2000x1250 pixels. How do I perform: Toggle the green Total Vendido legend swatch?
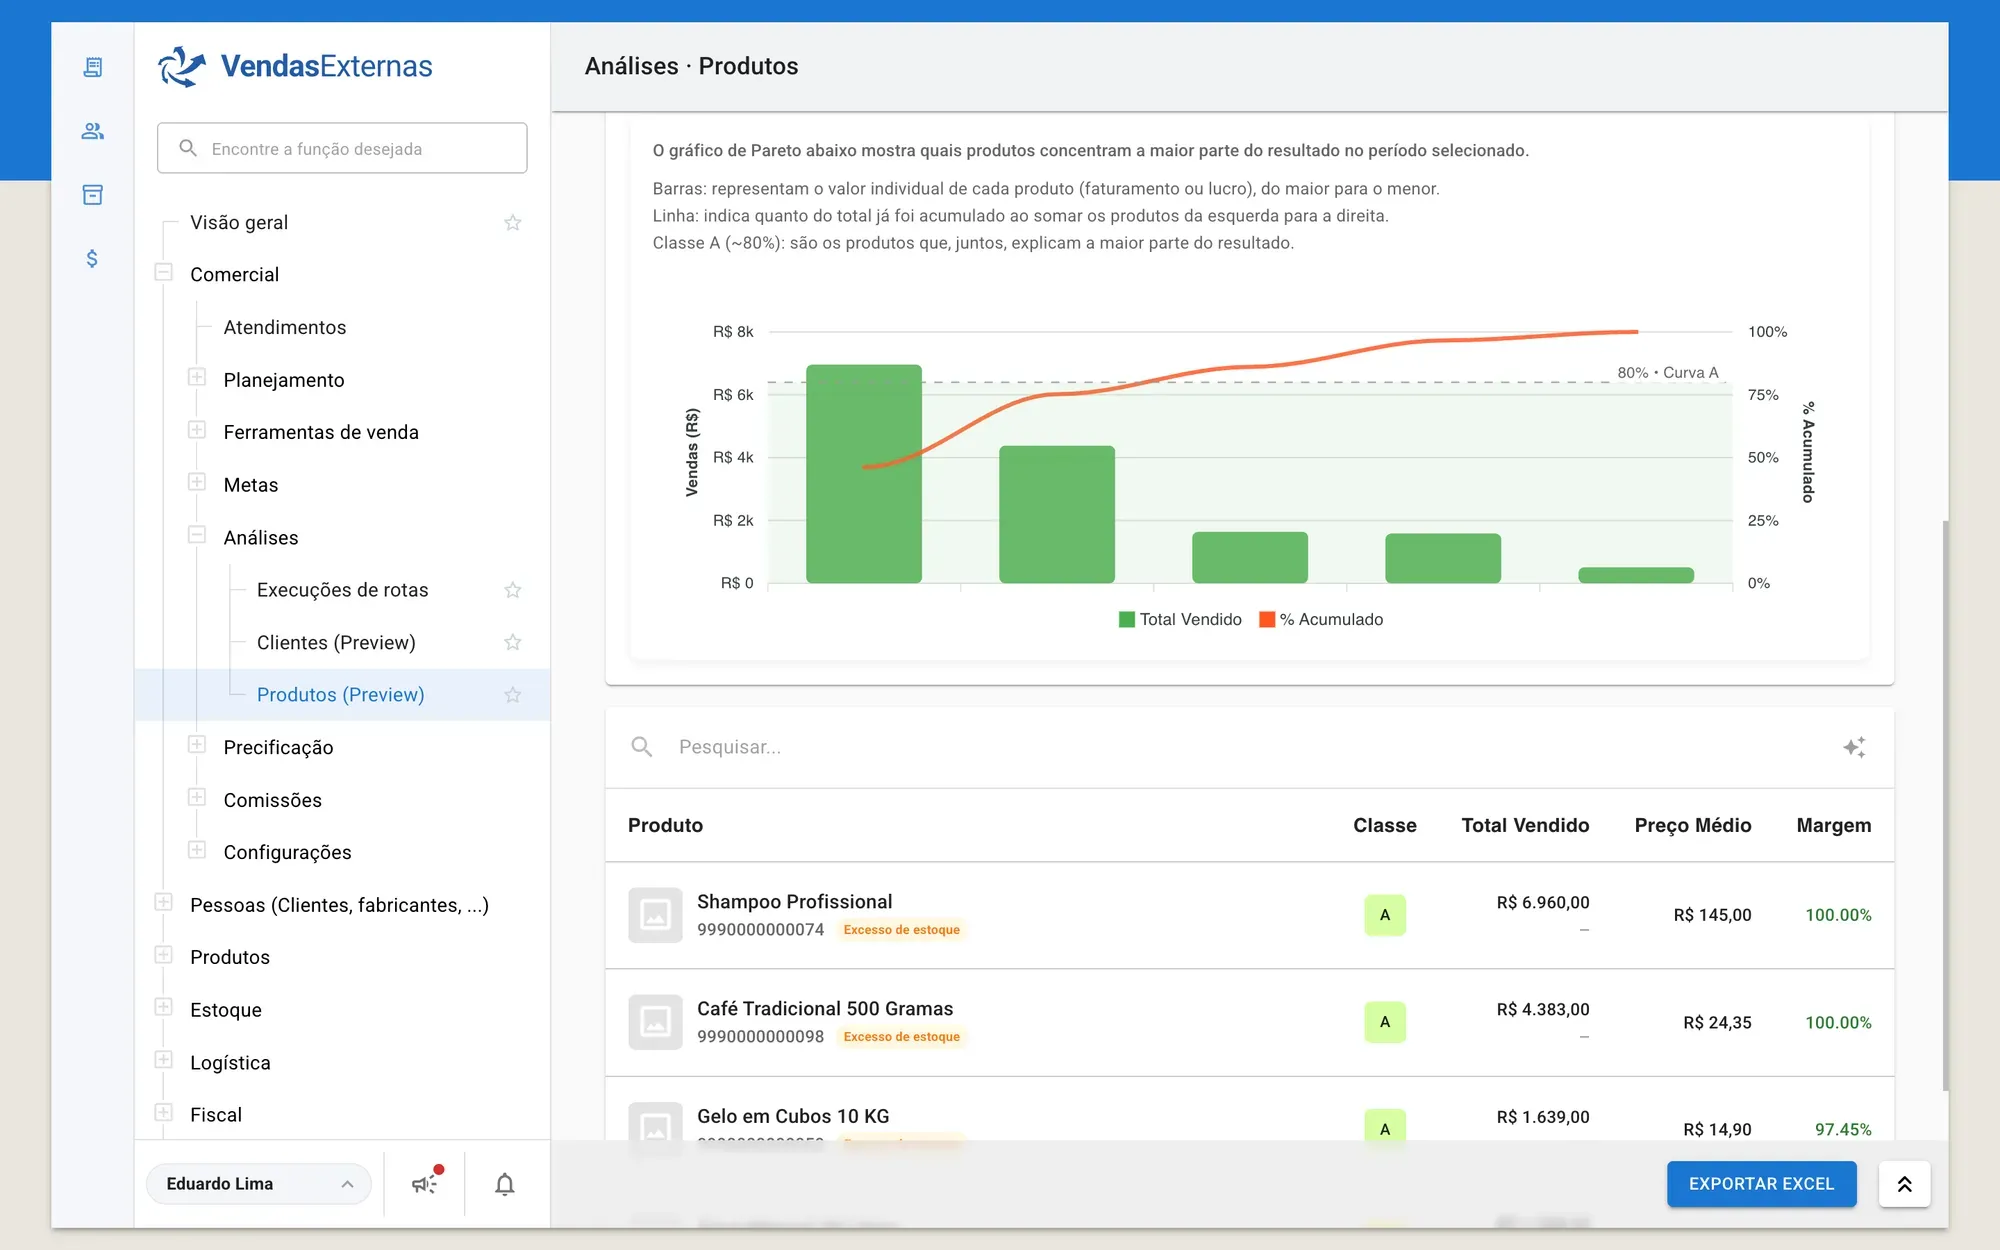(1126, 619)
